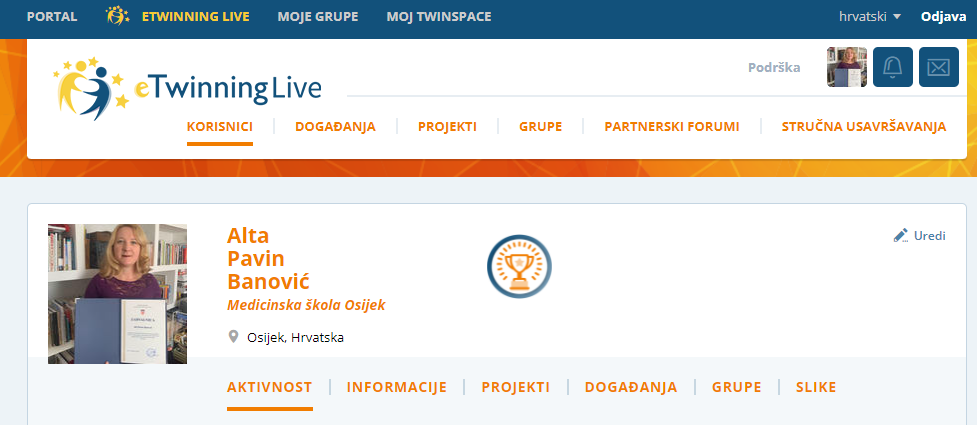Click Uredi to edit profile

[x=930, y=236]
